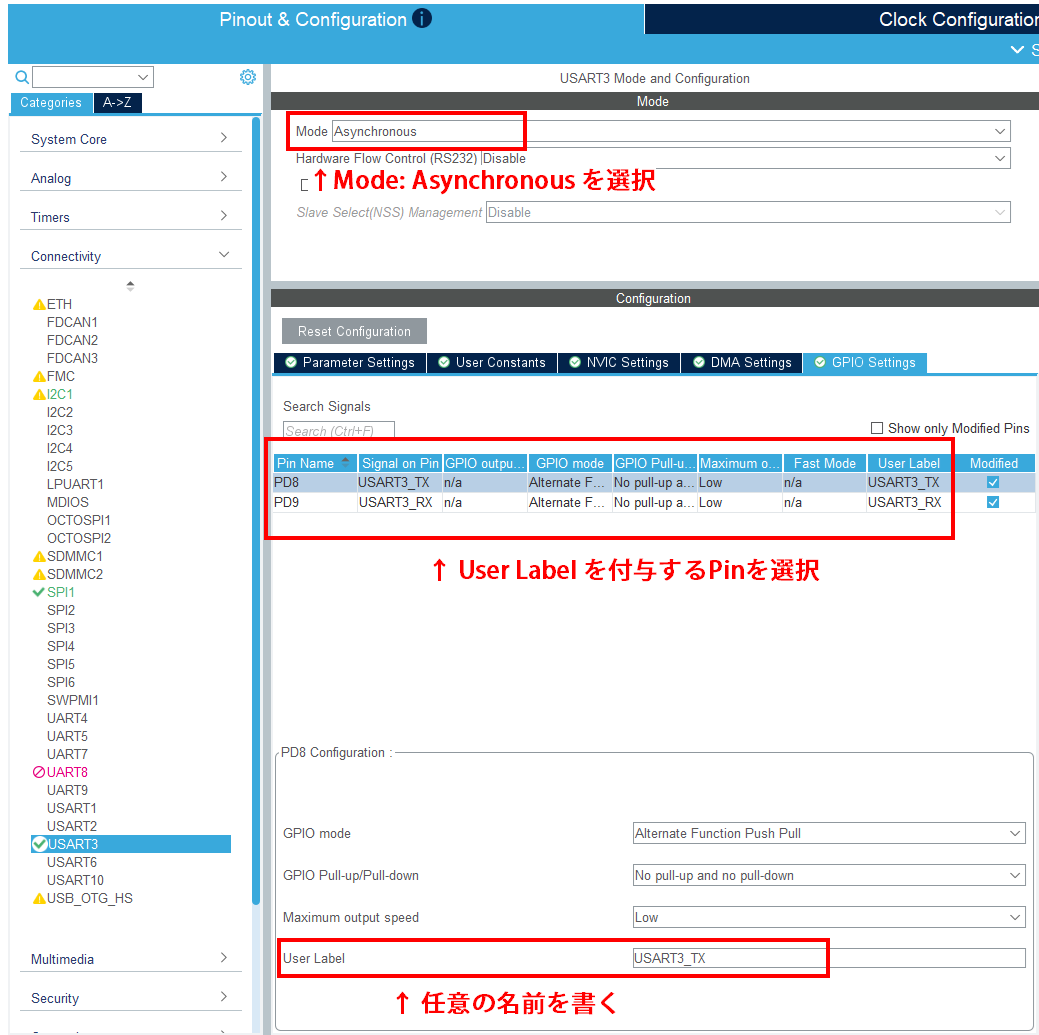Click the User Label input field

tap(828, 958)
